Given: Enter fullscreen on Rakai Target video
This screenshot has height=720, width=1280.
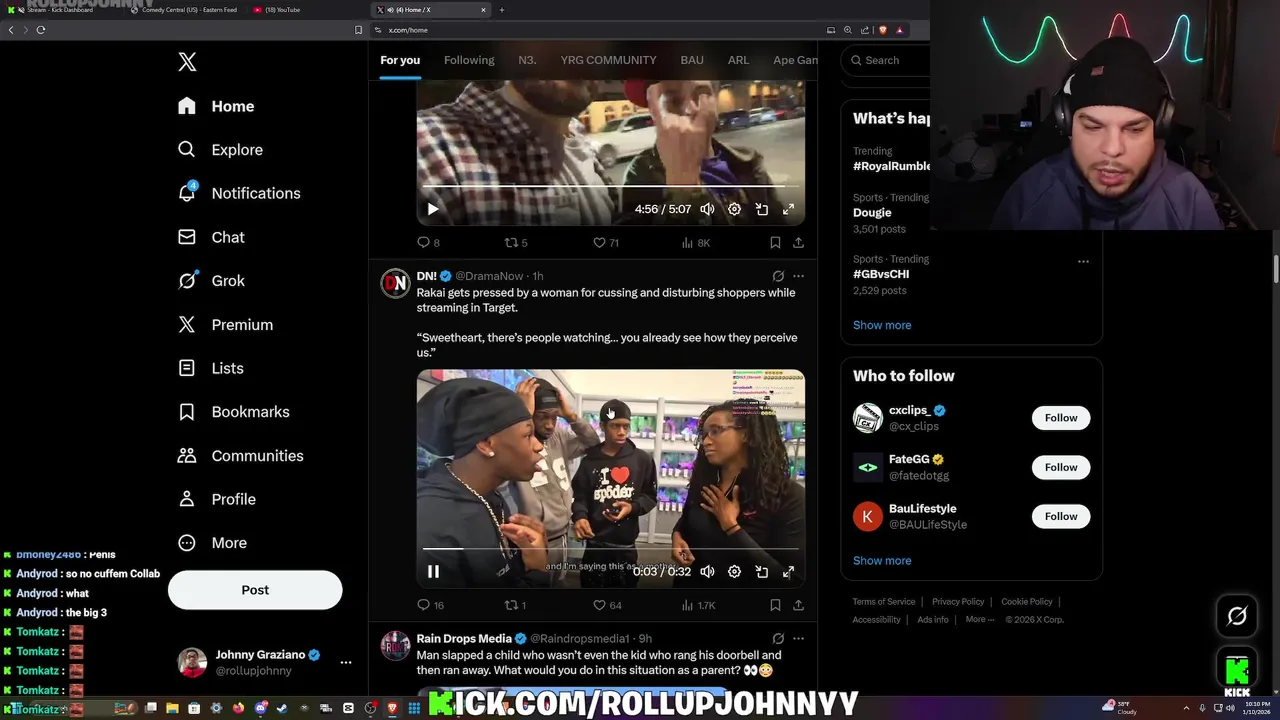Looking at the screenshot, I should 788,571.
